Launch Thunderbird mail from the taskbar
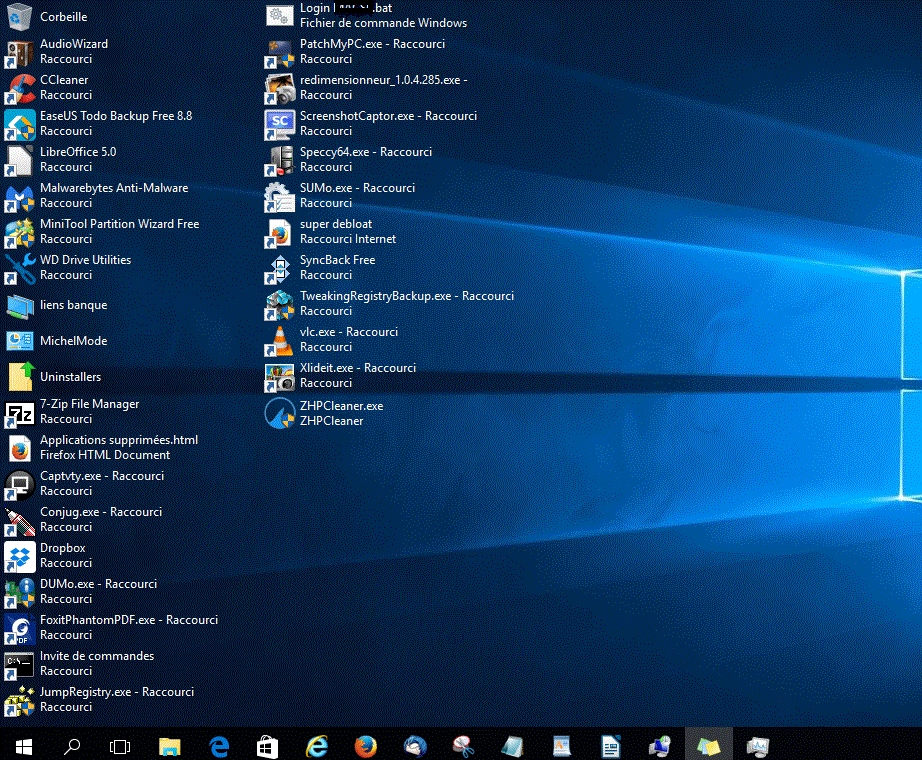 click(415, 746)
